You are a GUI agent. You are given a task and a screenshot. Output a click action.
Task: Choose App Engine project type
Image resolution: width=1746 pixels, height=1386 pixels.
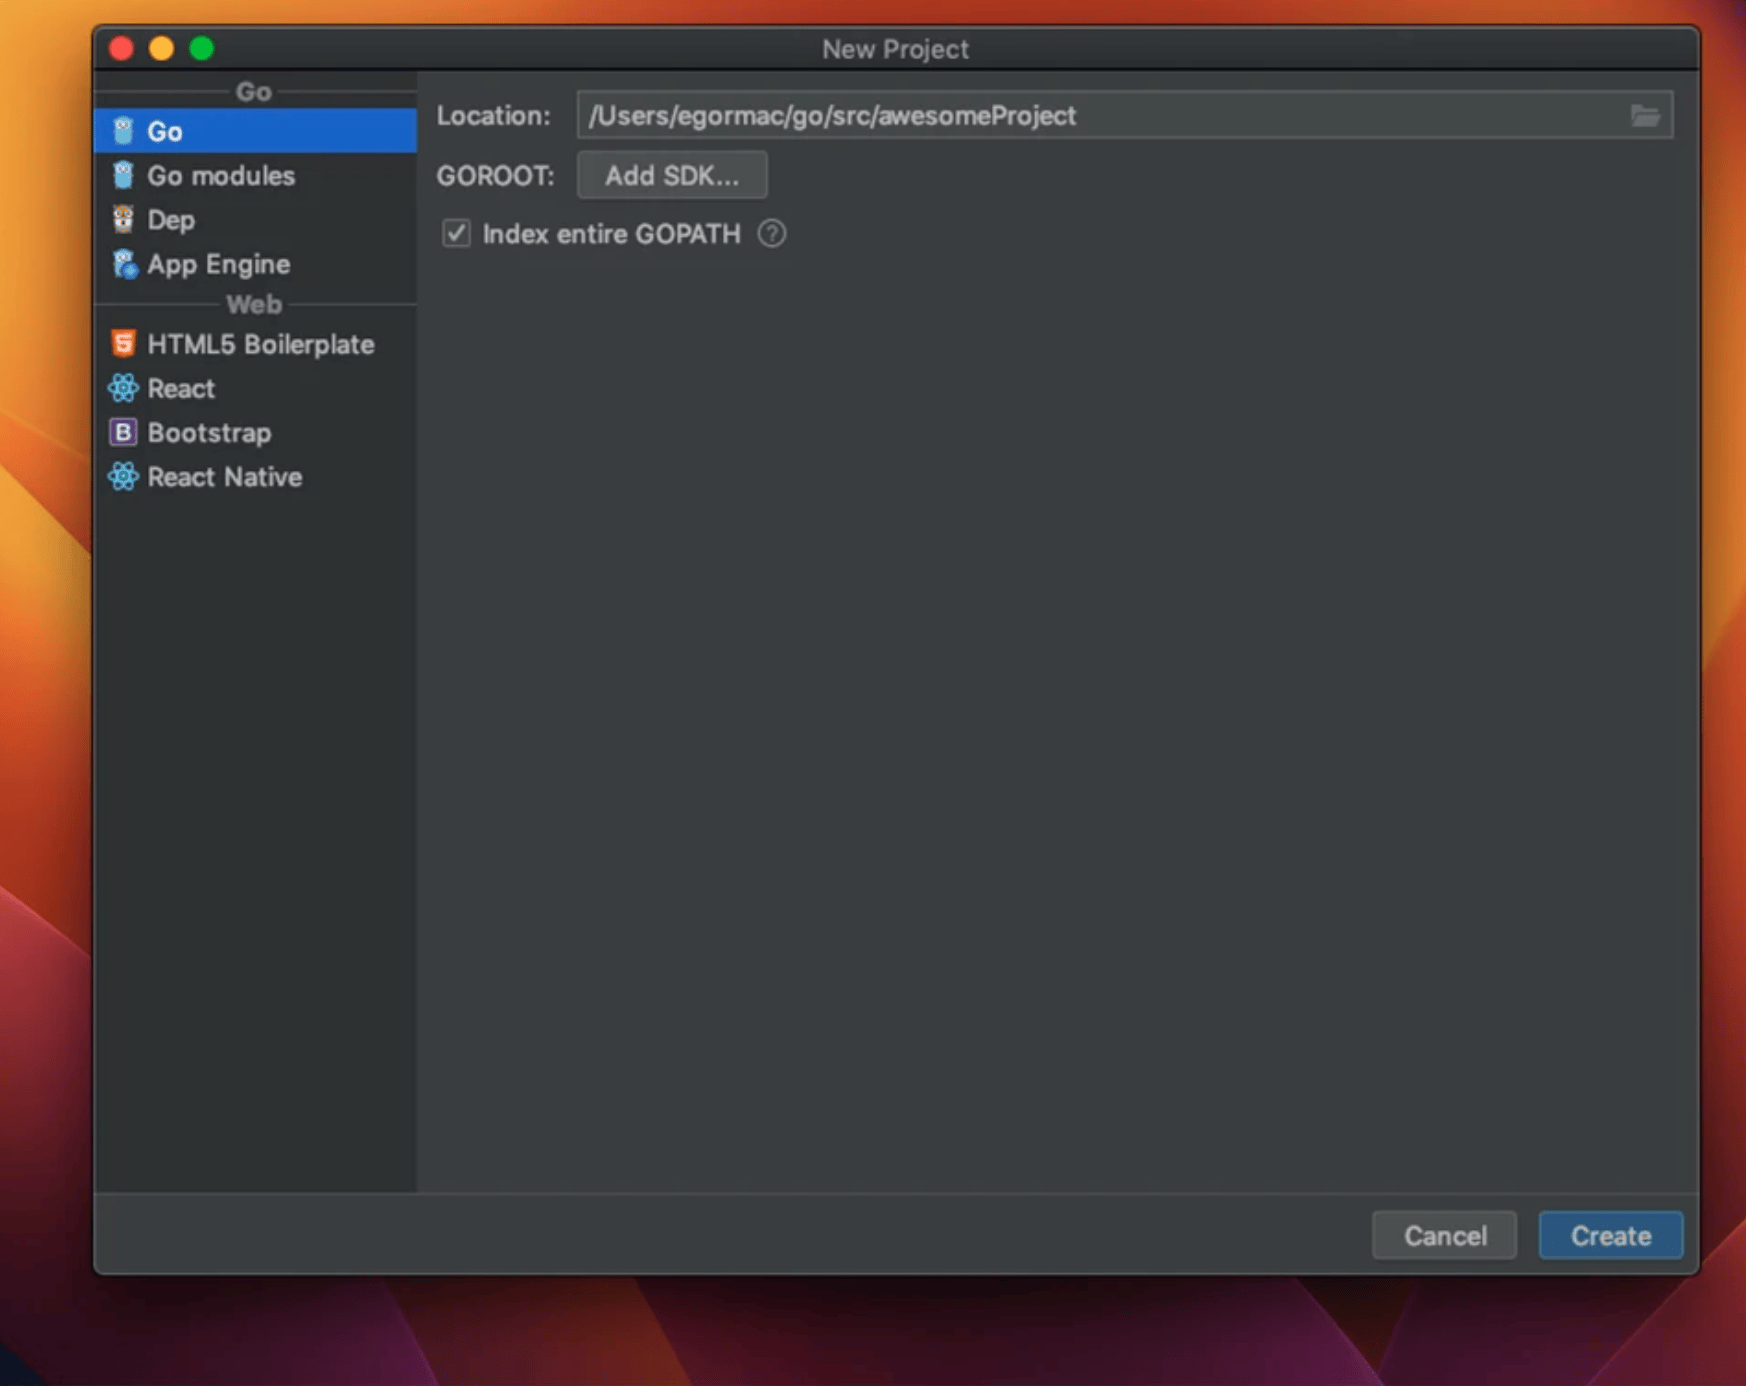pyautogui.click(x=219, y=265)
